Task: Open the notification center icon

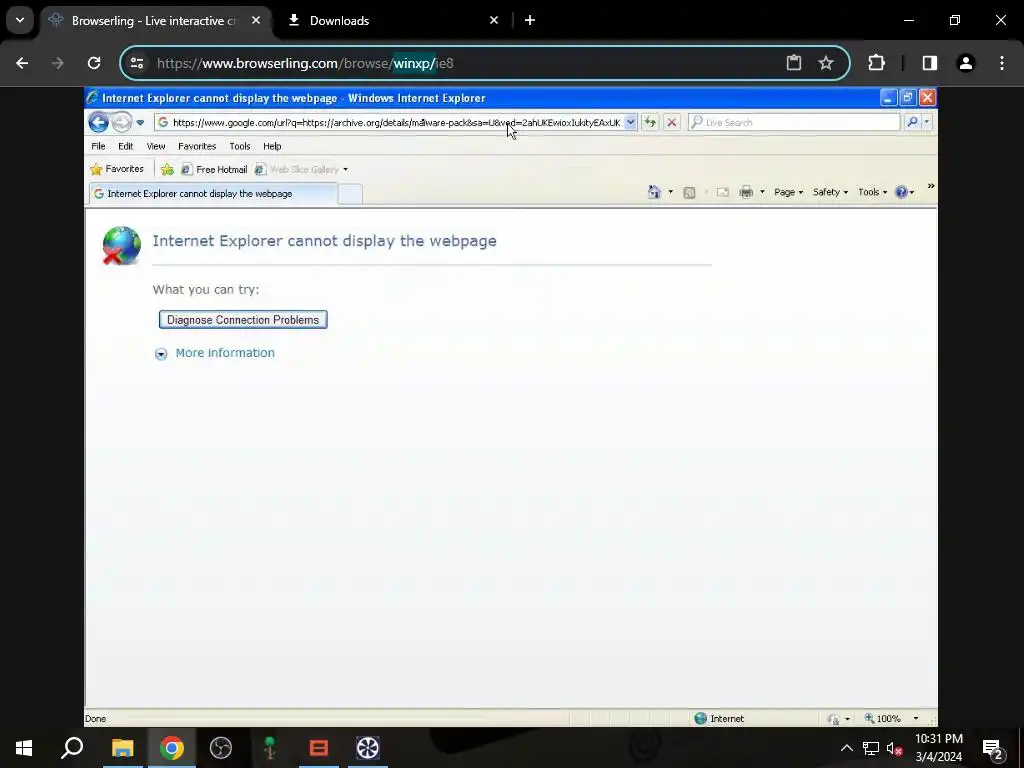Action: pos(993,749)
